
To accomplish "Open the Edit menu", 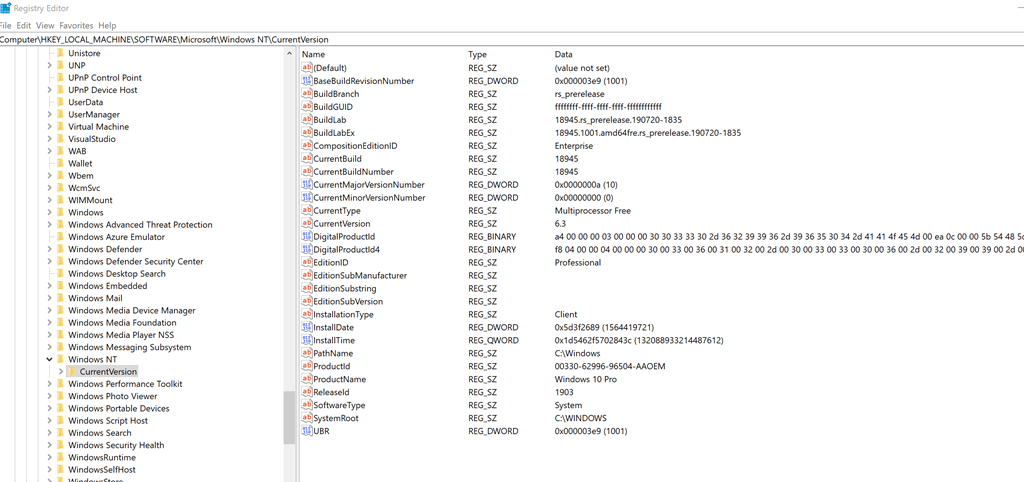I will (24, 25).
